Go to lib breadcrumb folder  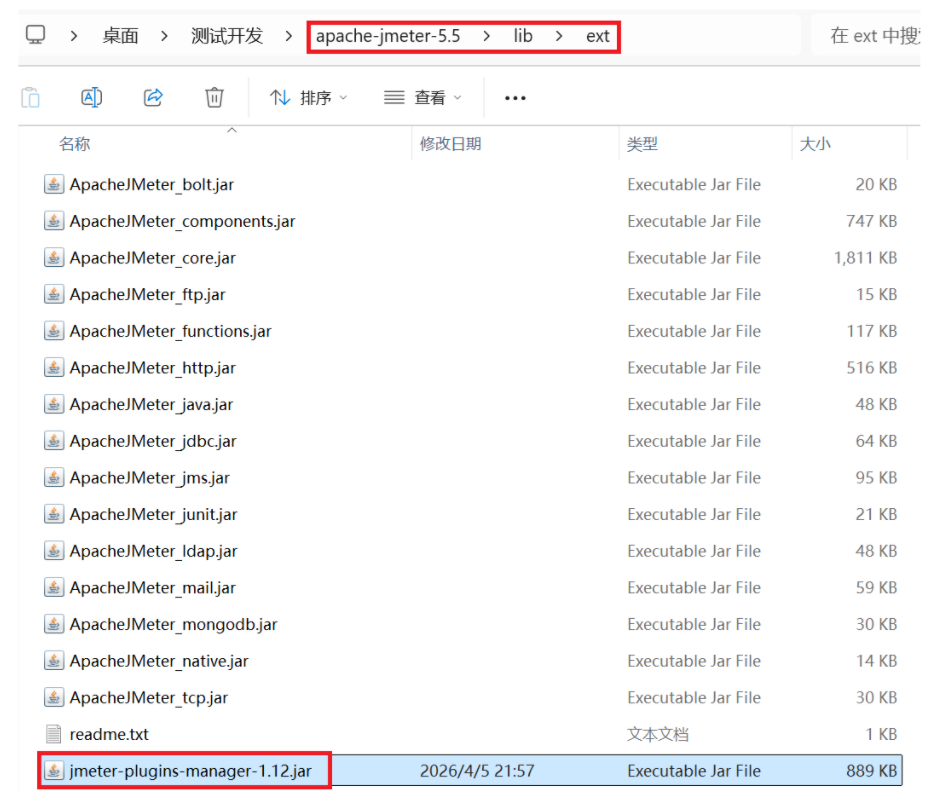coord(523,36)
